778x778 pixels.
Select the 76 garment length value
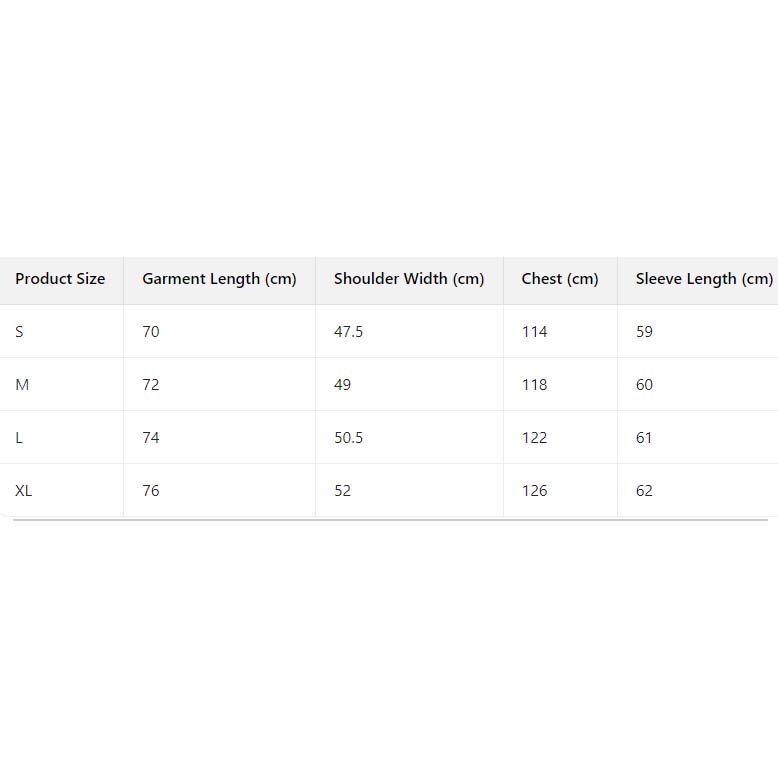pyautogui.click(x=151, y=491)
